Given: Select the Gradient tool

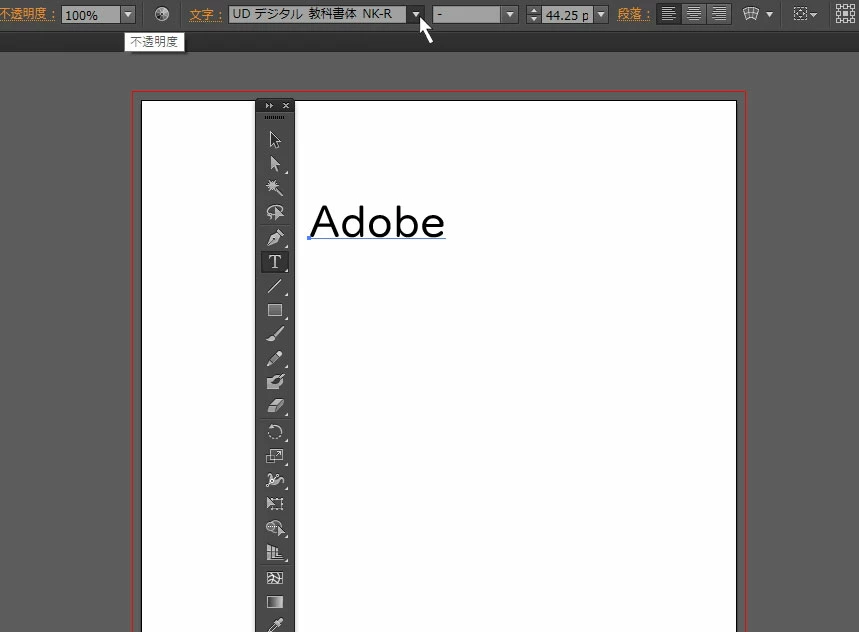Looking at the screenshot, I should click(x=275, y=602).
